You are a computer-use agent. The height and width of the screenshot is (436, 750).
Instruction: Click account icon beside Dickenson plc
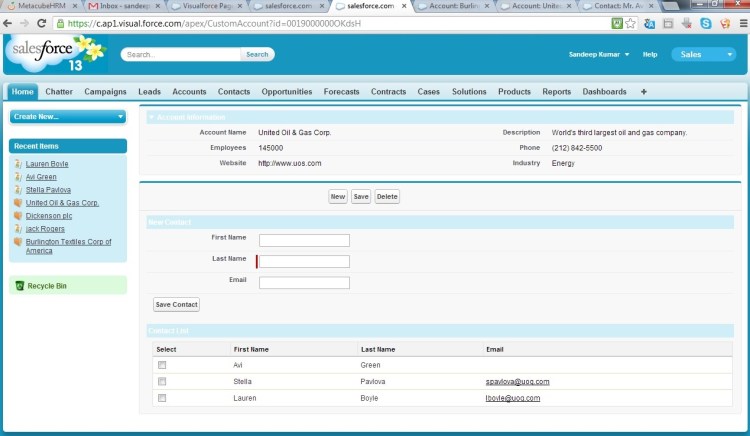click(x=18, y=215)
